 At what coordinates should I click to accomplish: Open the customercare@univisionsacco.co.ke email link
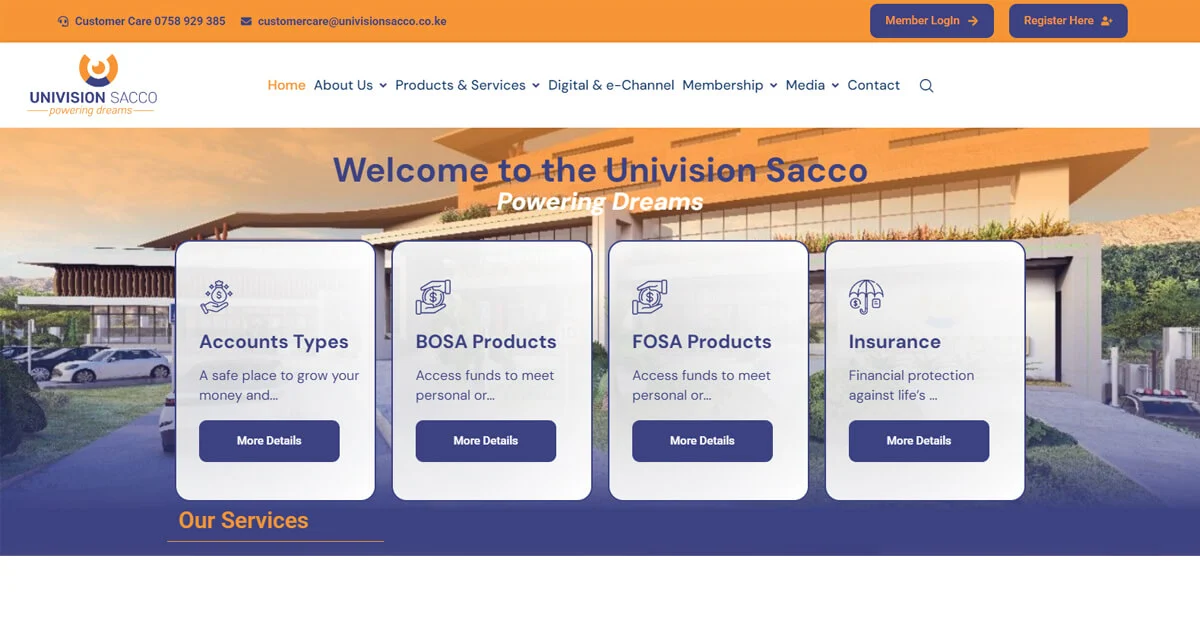pyautogui.click(x=353, y=19)
